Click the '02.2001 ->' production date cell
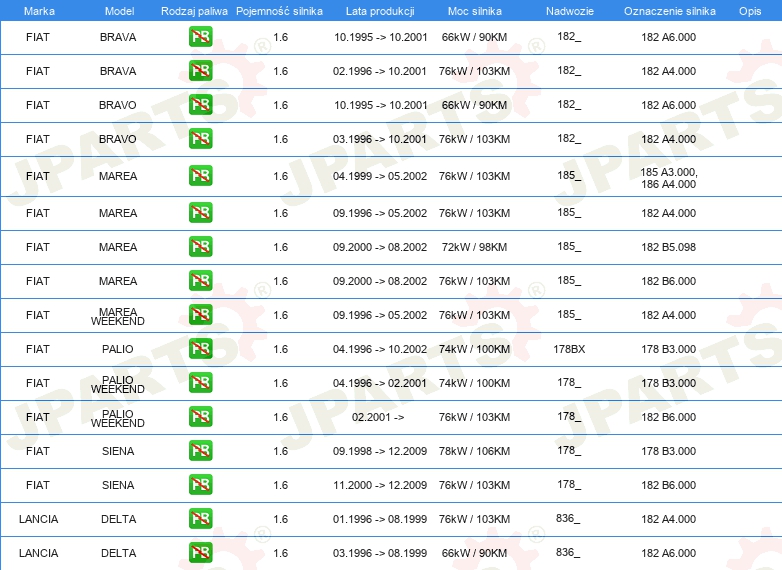 pyautogui.click(x=378, y=417)
